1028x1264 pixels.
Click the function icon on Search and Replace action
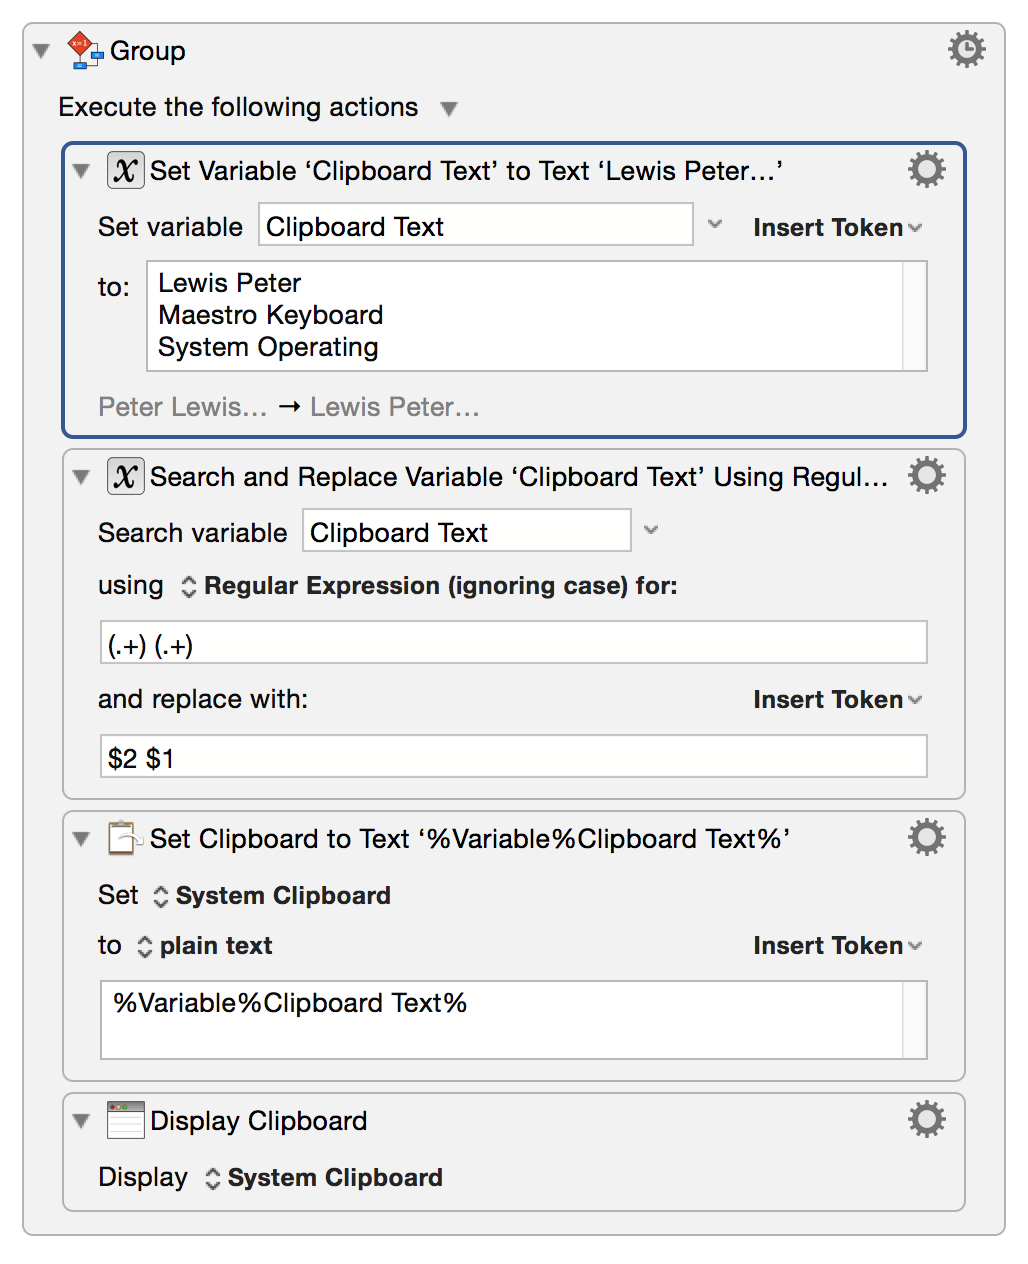(x=125, y=476)
